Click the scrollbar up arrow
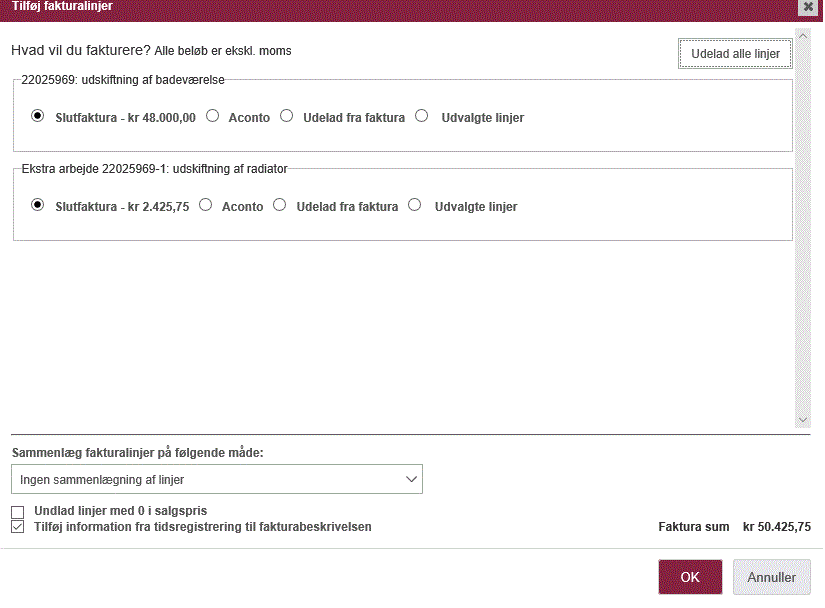825x608 pixels. (x=803, y=36)
